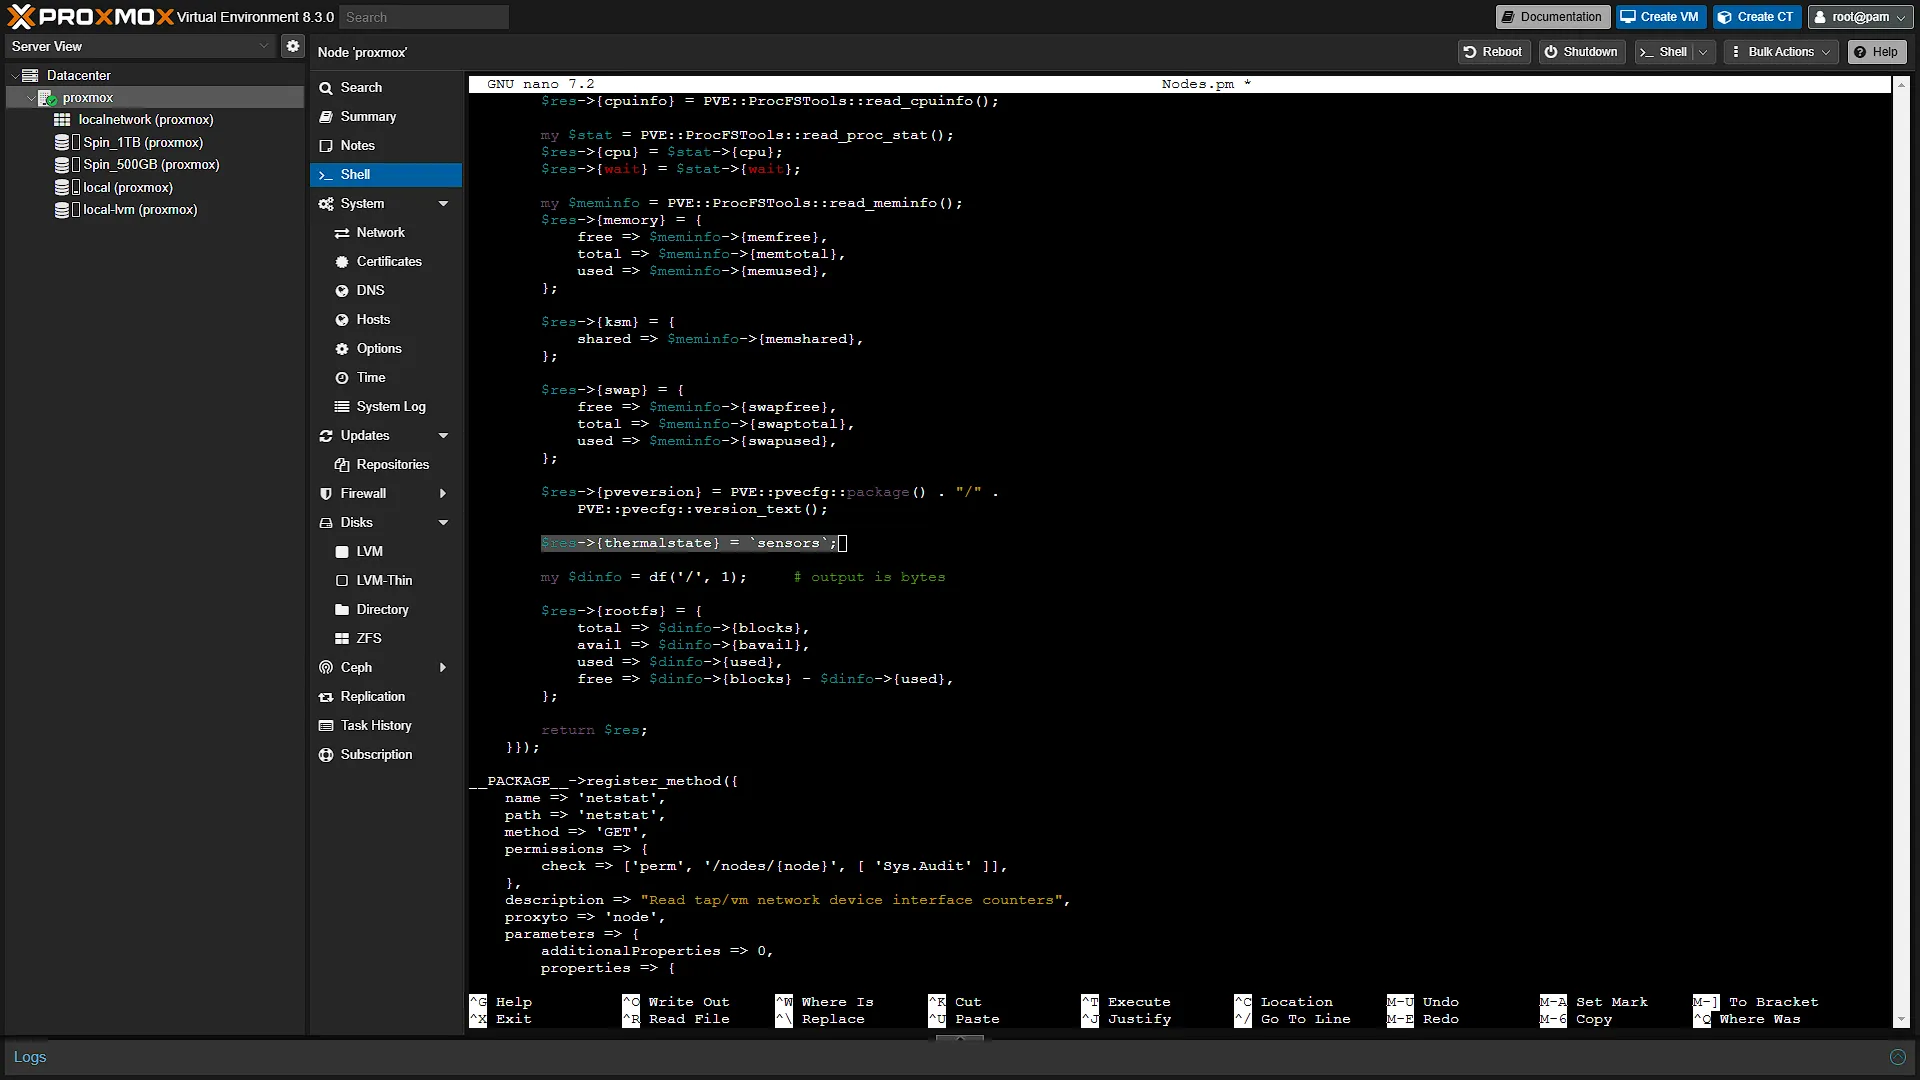Collapse the Disks submenu arrow
This screenshot has width=1920, height=1080.
(x=443, y=523)
